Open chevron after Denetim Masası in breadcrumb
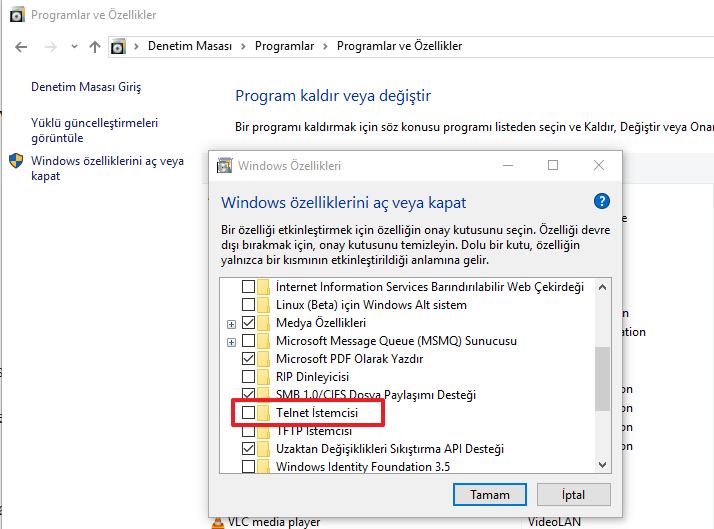The width and height of the screenshot is (714, 529). click(243, 46)
